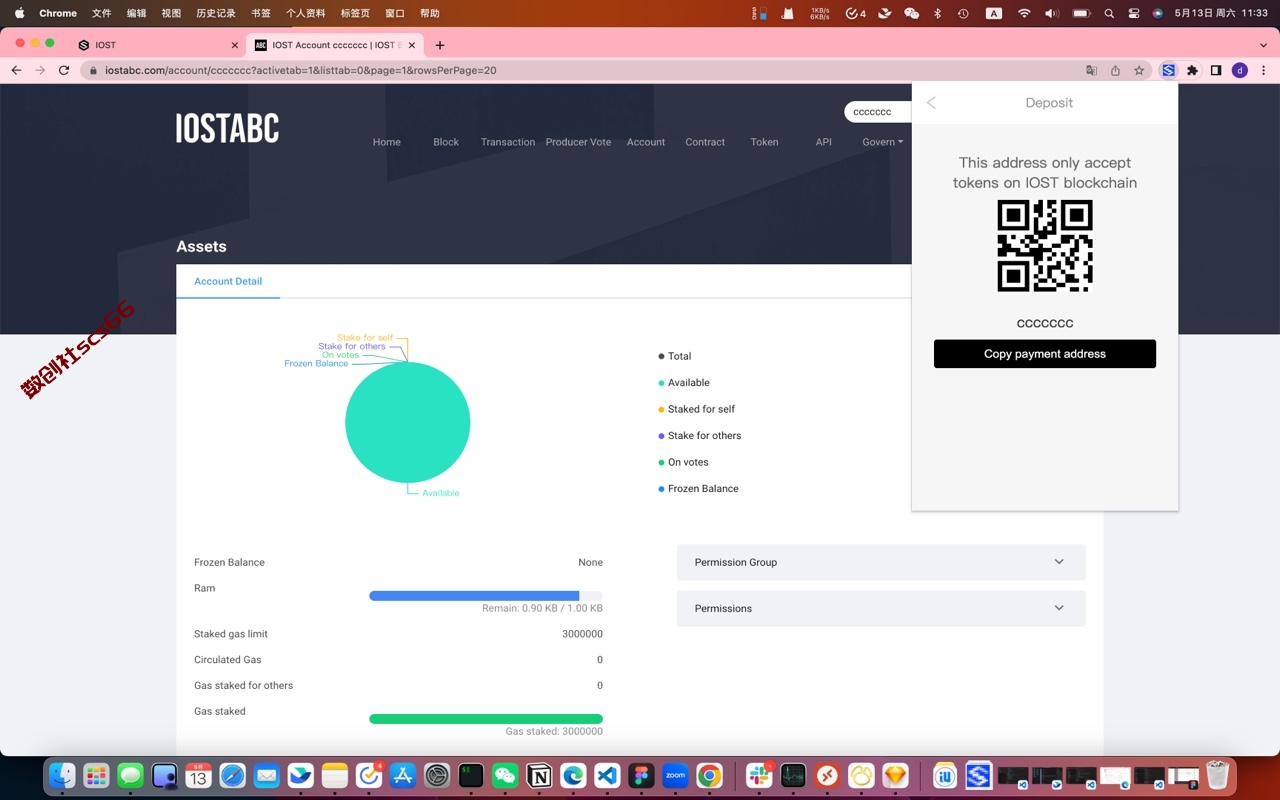Close the IOST tab
Screen dimensions: 1280x800
point(235,45)
